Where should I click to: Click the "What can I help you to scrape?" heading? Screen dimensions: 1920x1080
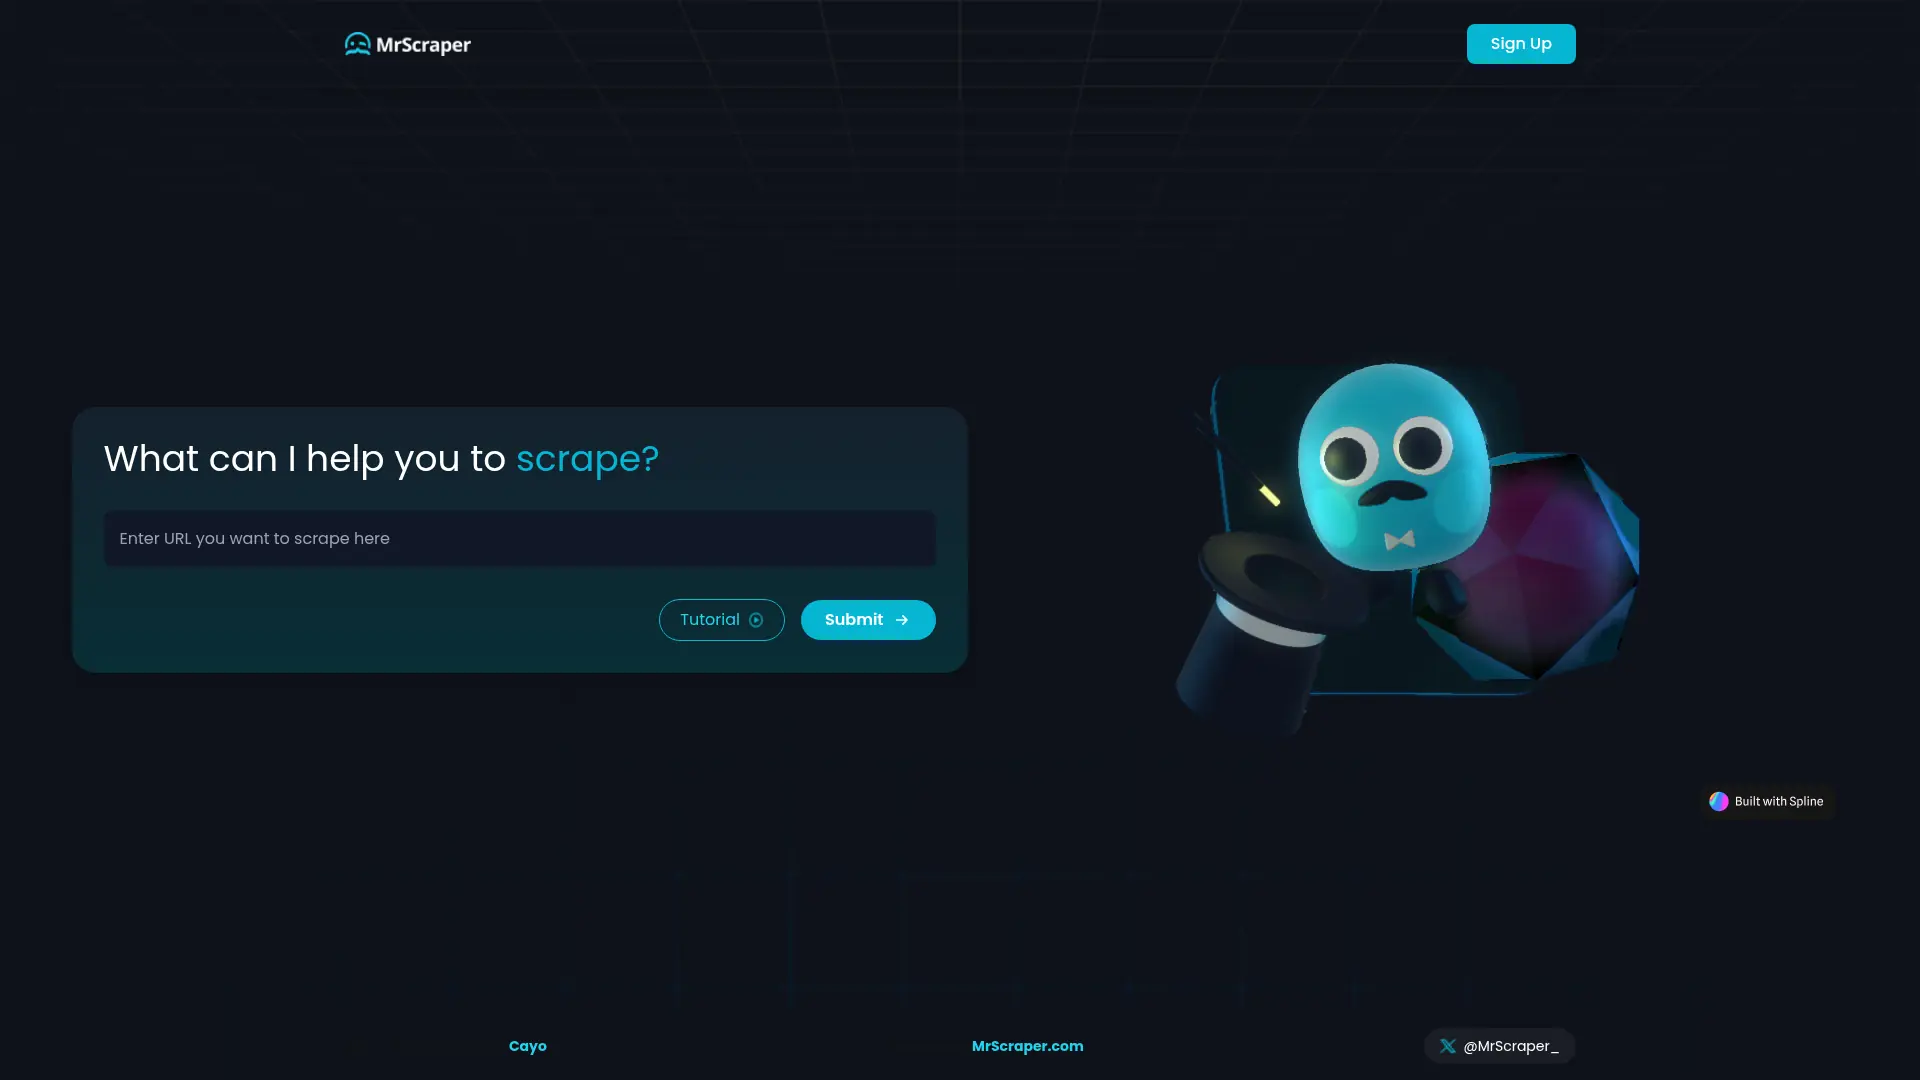[x=381, y=459]
